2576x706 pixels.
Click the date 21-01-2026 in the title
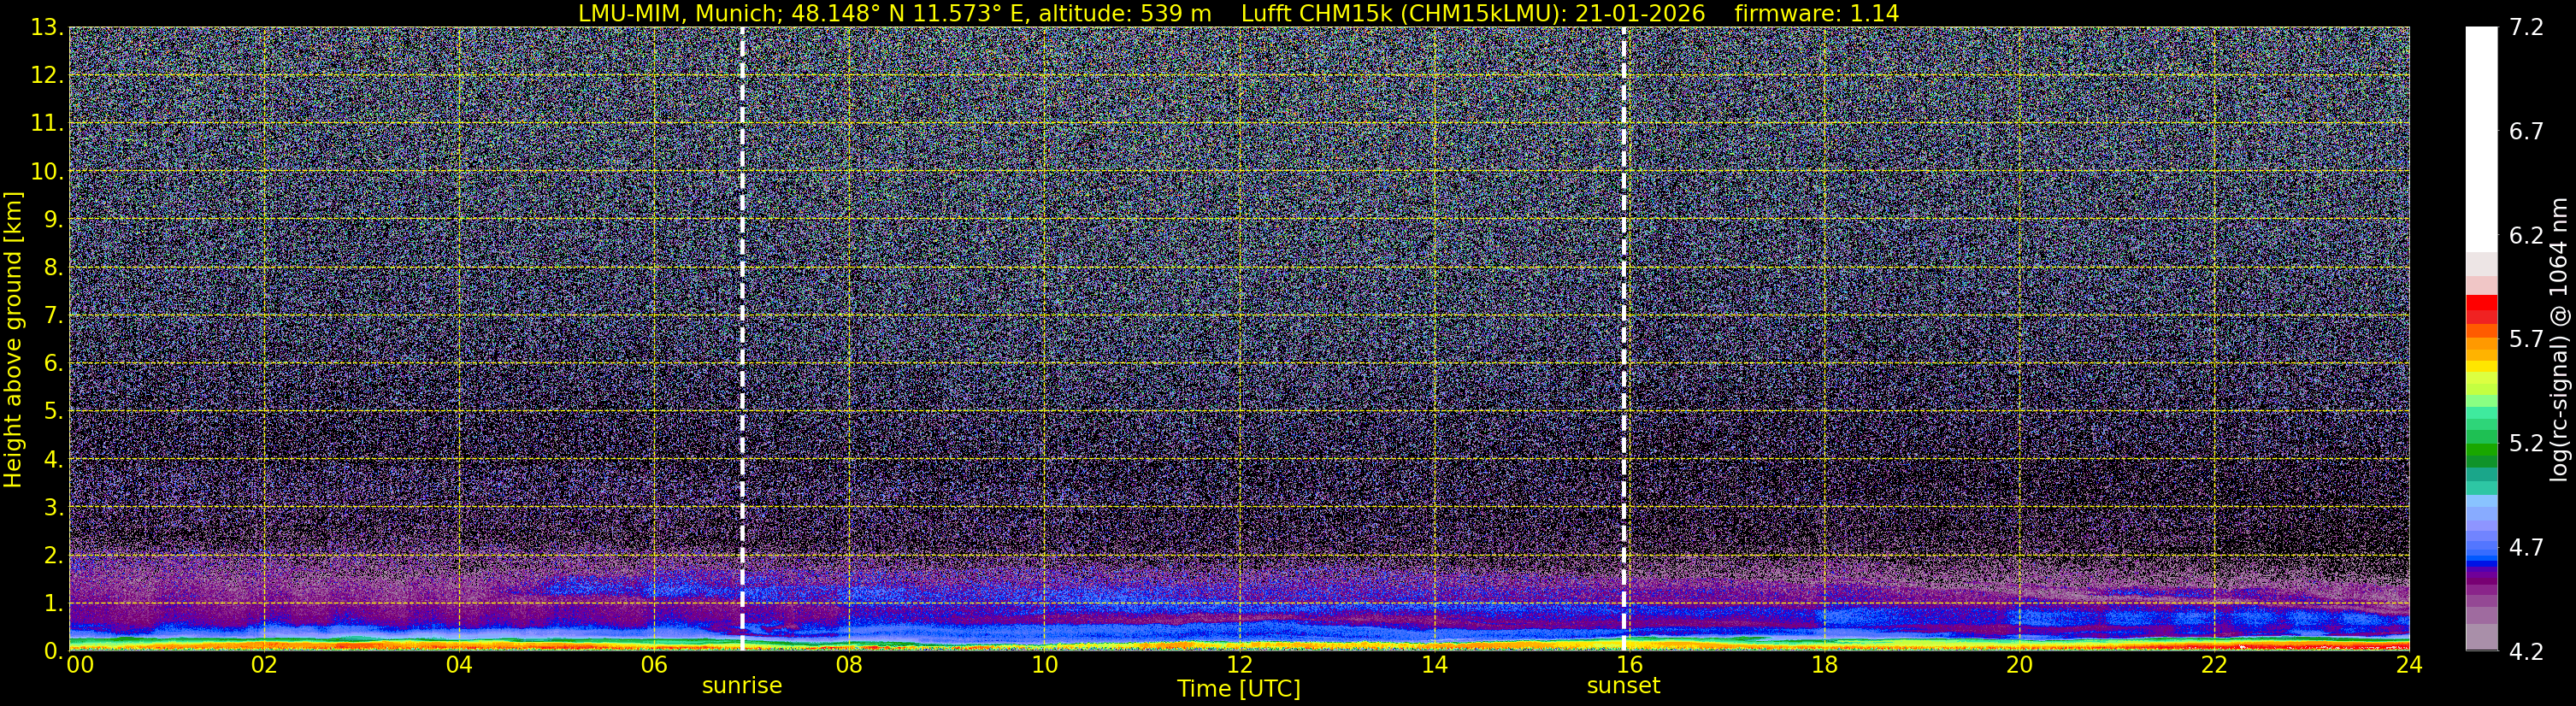1640,13
